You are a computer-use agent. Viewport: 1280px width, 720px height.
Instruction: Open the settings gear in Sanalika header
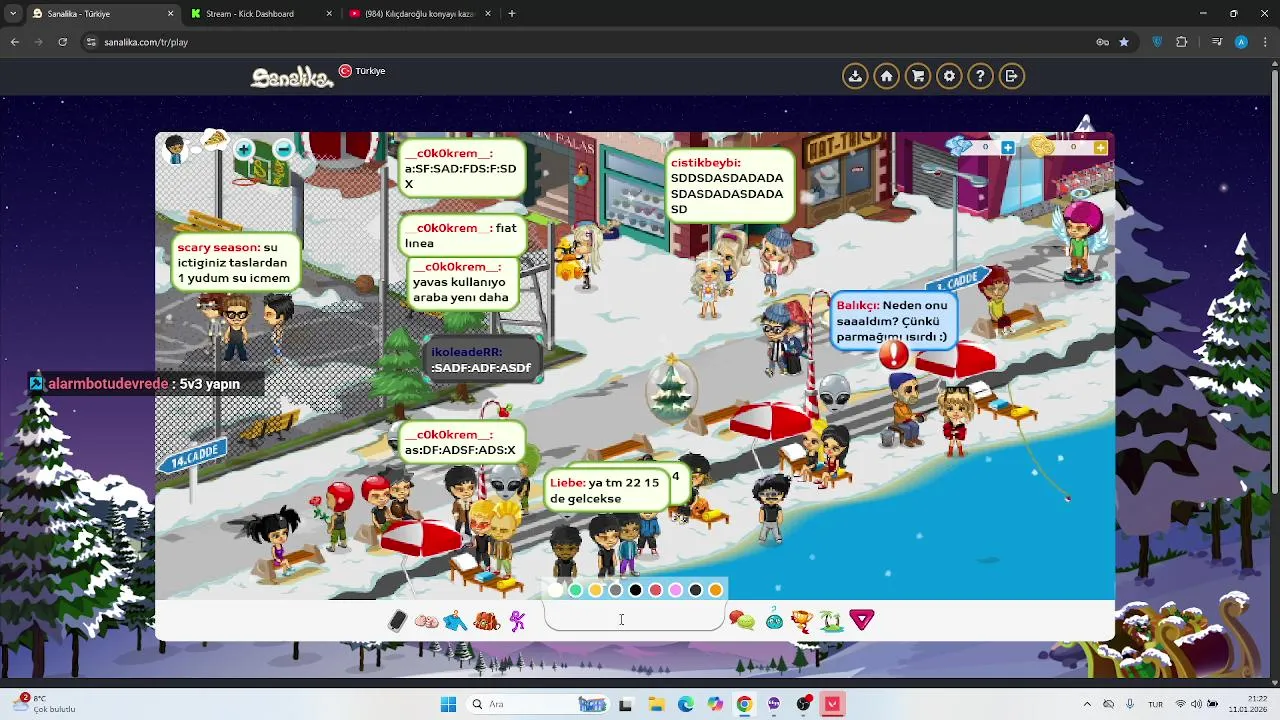(949, 76)
